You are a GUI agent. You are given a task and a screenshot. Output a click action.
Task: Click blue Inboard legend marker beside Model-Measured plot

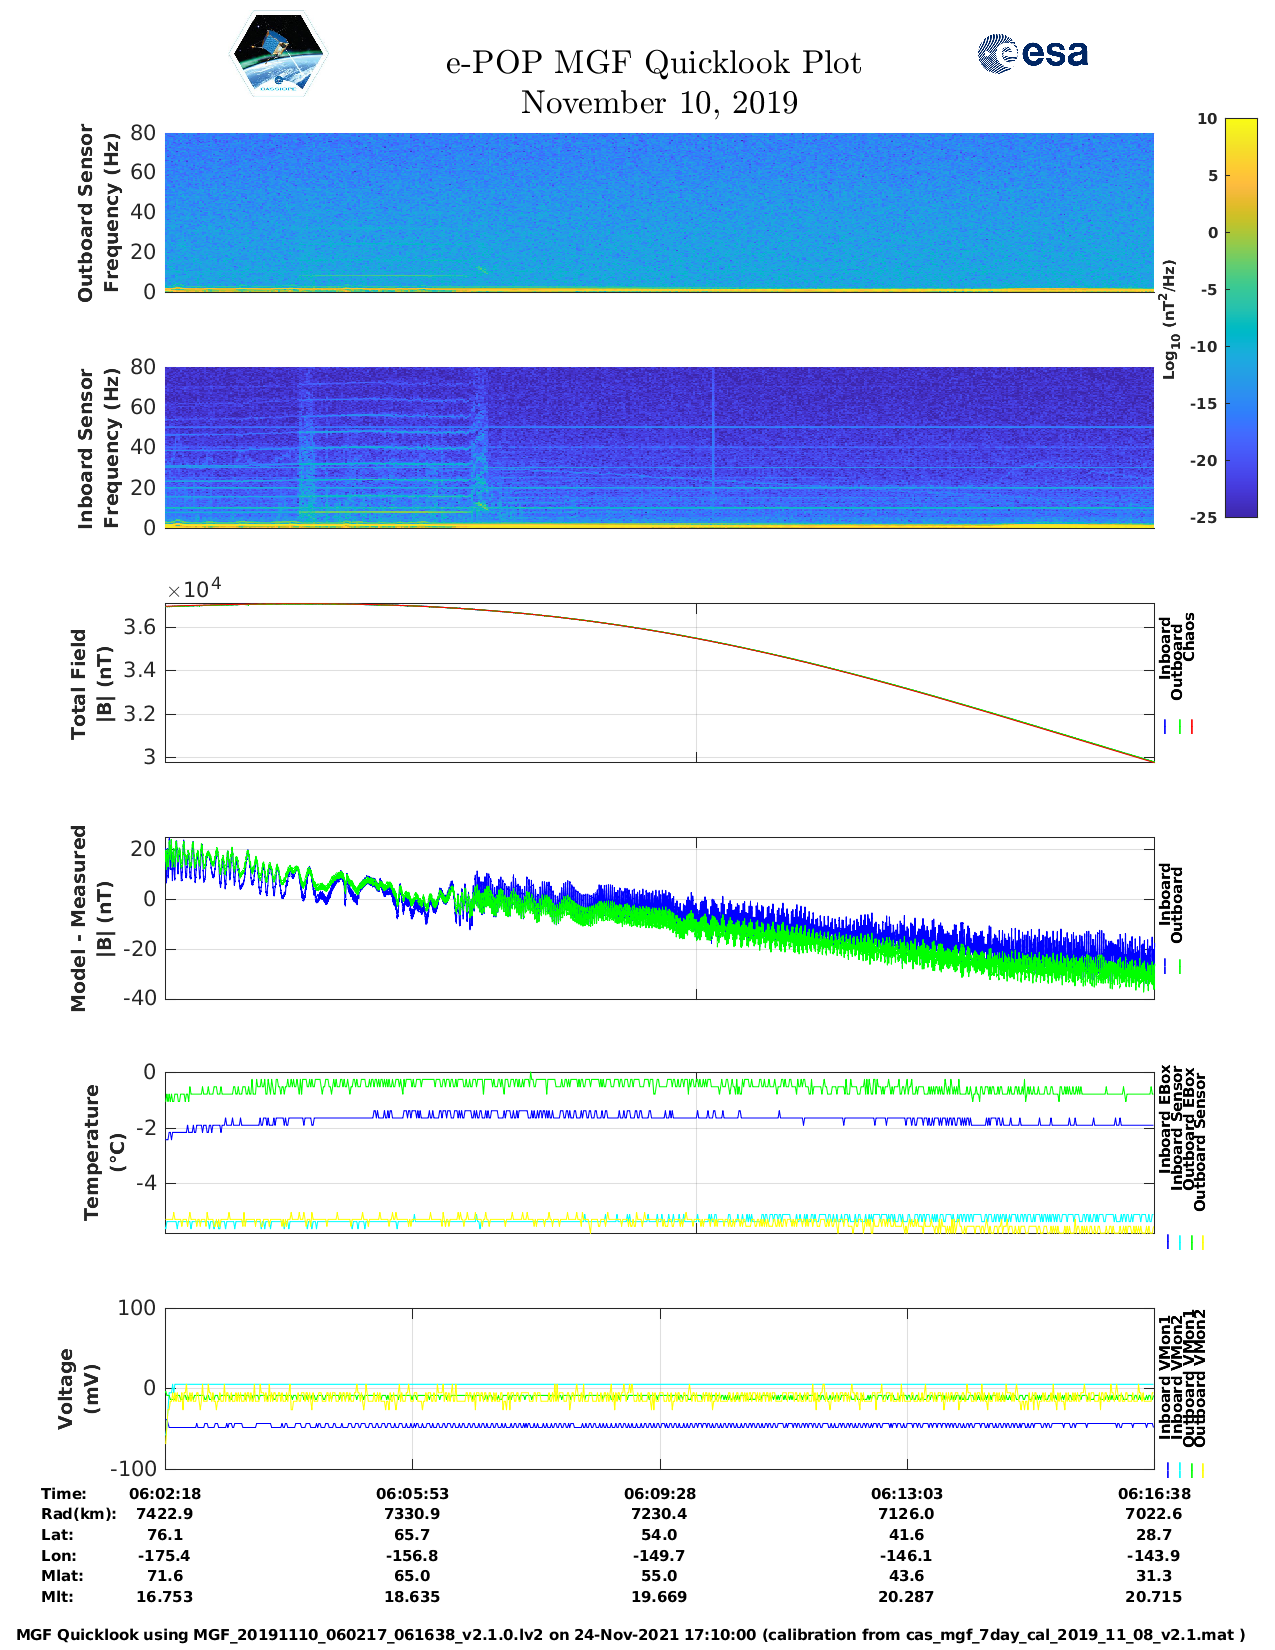click(1165, 967)
